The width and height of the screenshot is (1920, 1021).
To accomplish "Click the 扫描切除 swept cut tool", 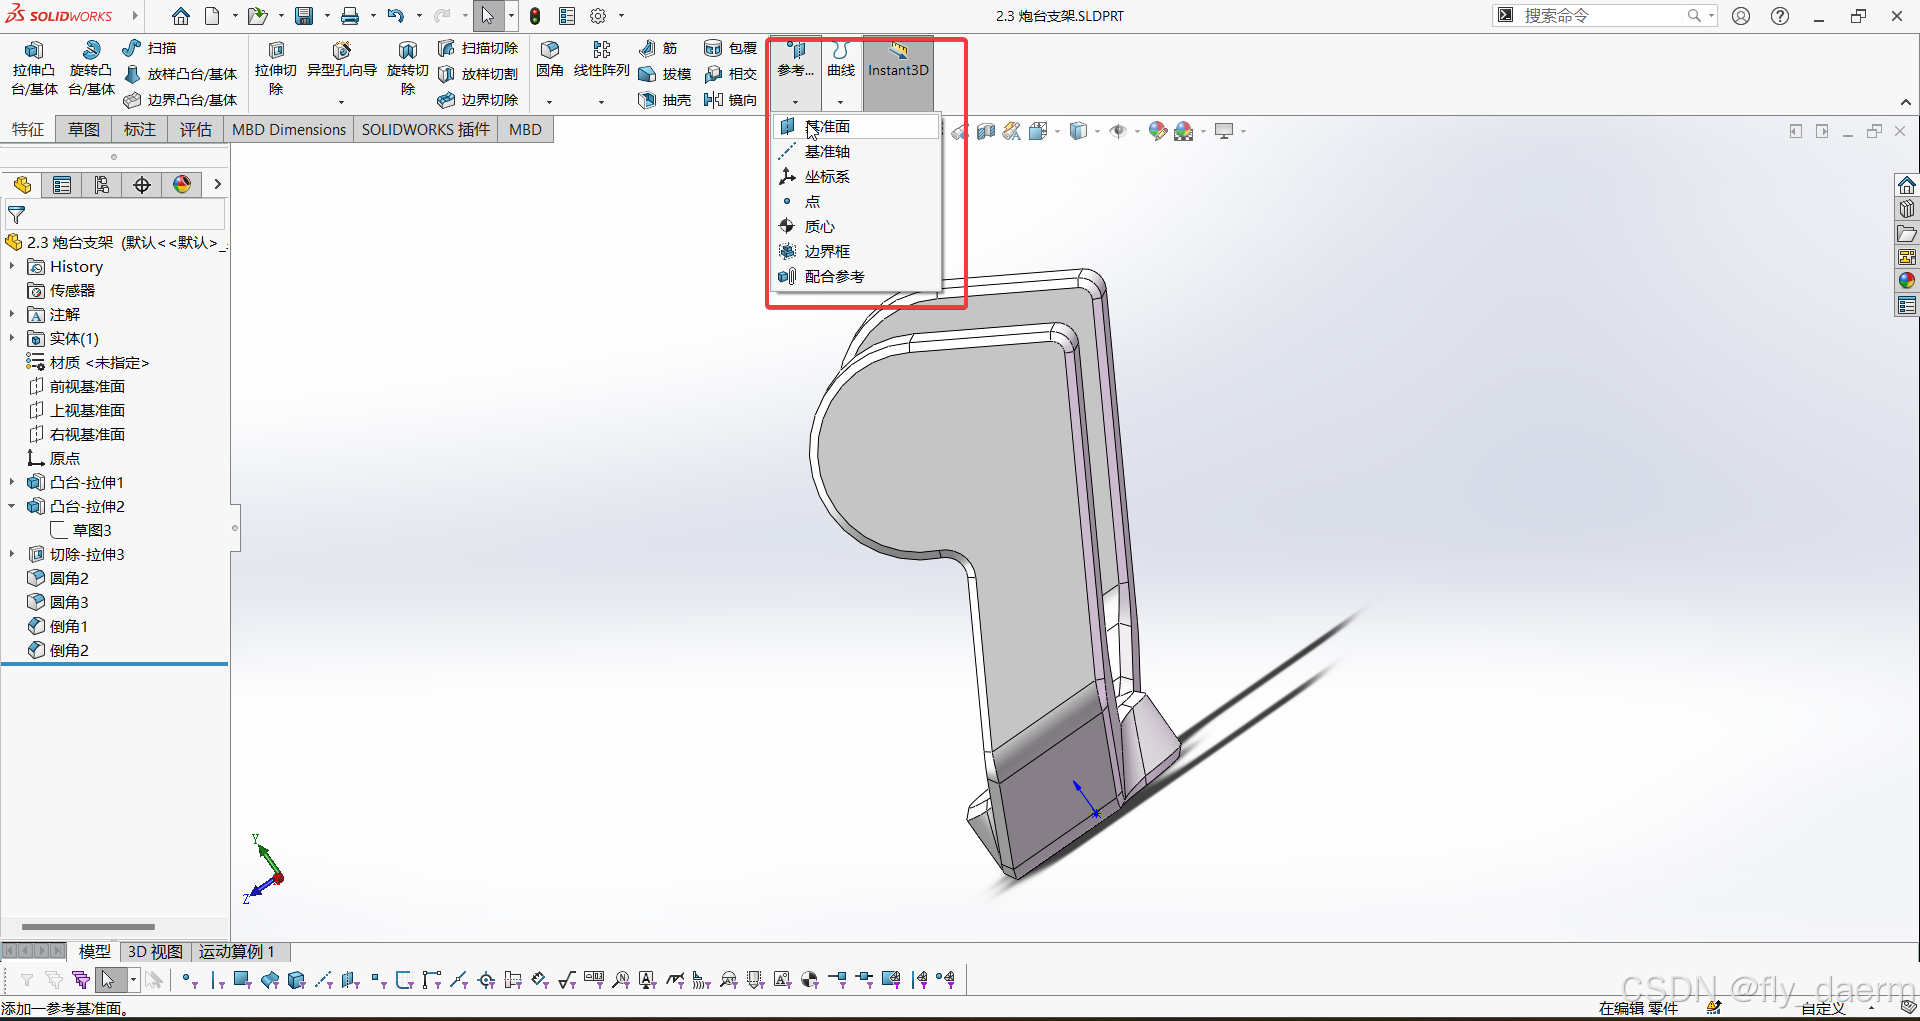I will [478, 48].
